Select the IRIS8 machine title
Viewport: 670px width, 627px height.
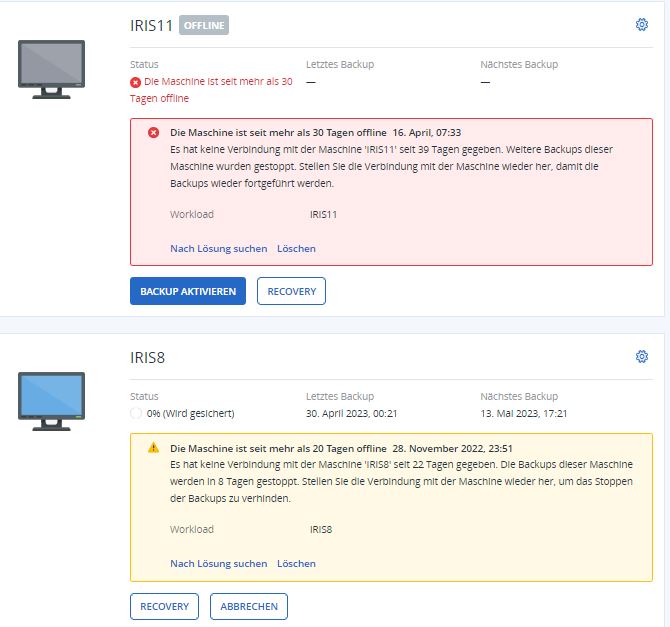pyautogui.click(x=147, y=357)
